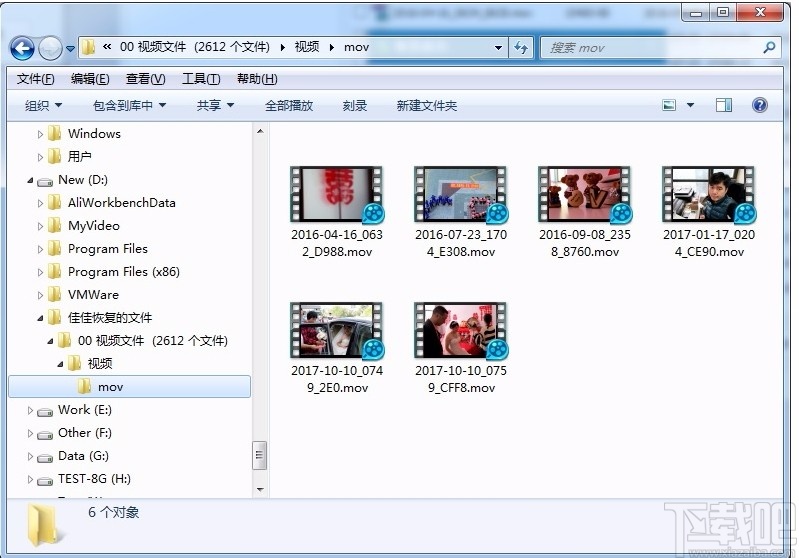Expand the AliWorkbenchData folder
Image resolution: width=799 pixels, height=558 pixels.
tap(40, 203)
